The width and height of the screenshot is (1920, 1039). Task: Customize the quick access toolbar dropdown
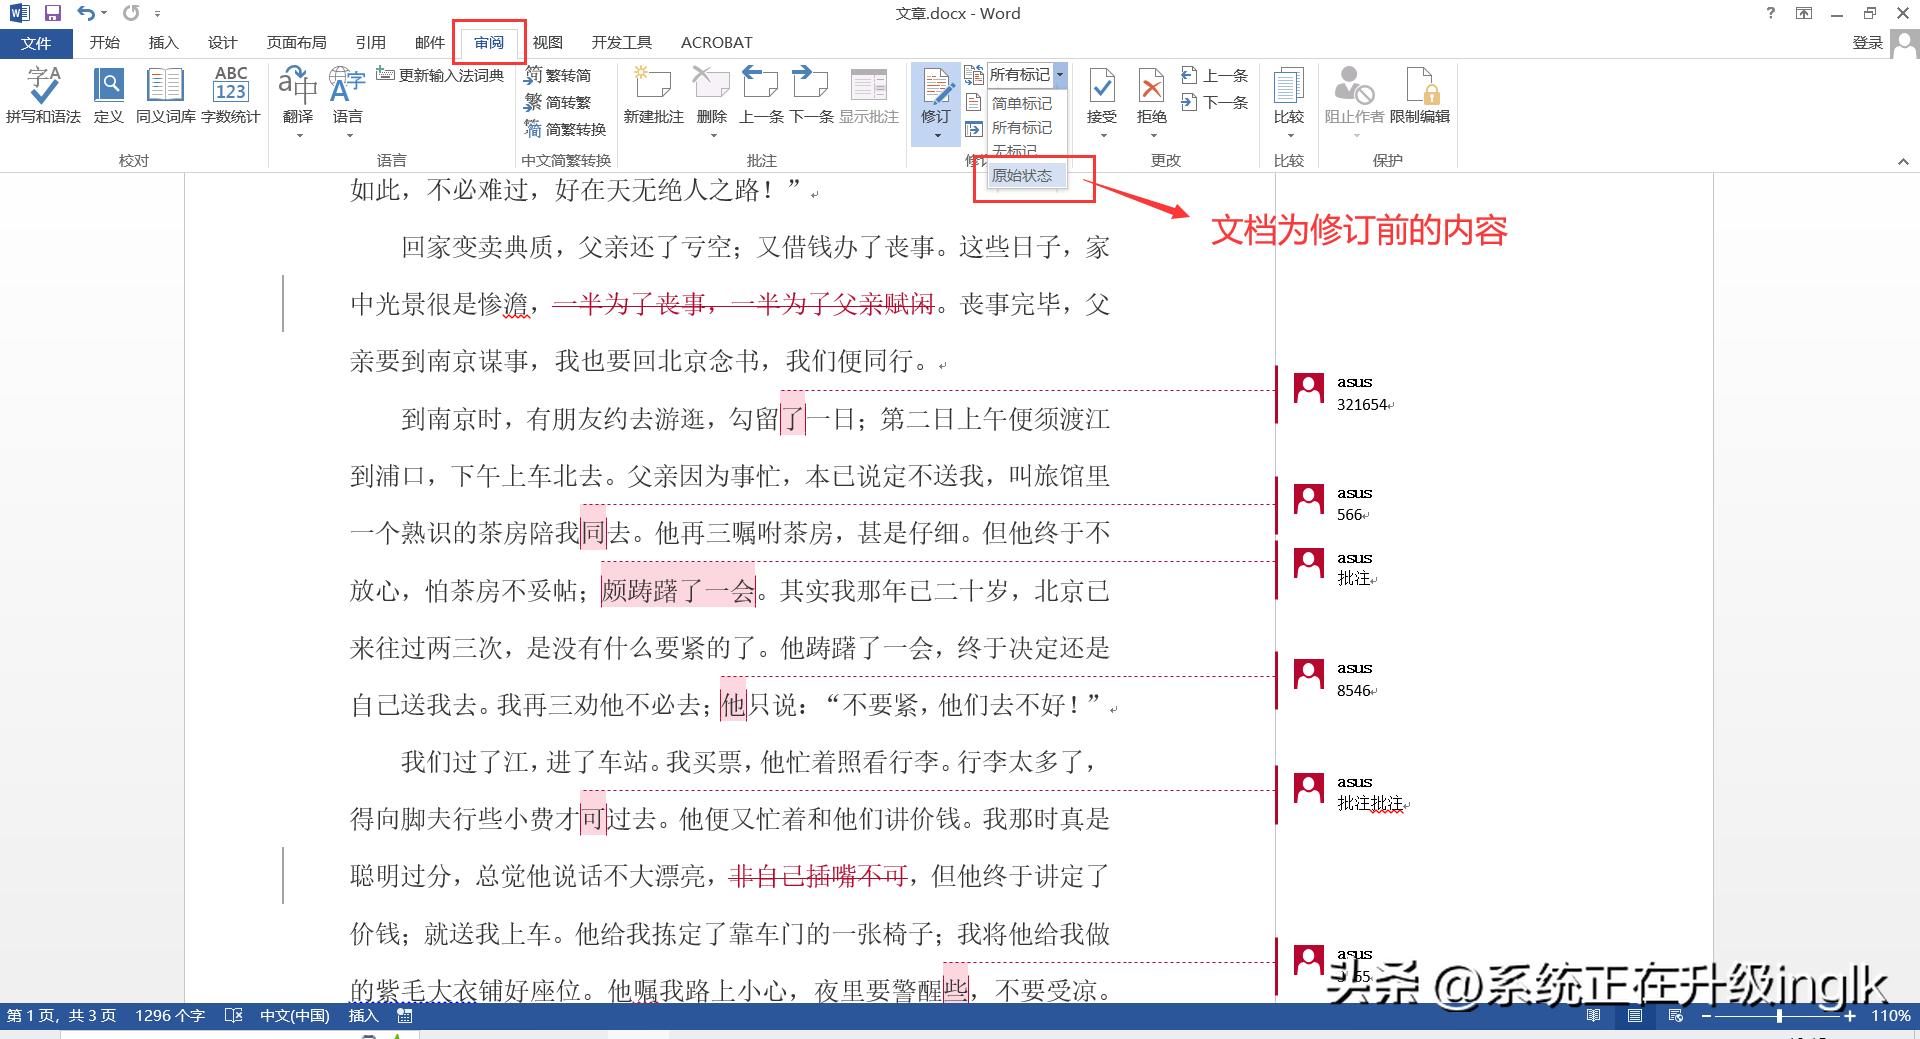click(x=157, y=13)
